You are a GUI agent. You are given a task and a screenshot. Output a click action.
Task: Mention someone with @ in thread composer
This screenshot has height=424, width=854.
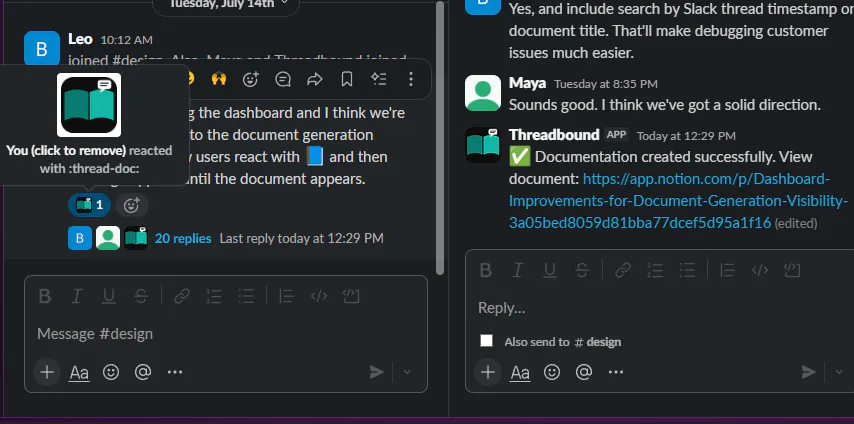tap(584, 372)
